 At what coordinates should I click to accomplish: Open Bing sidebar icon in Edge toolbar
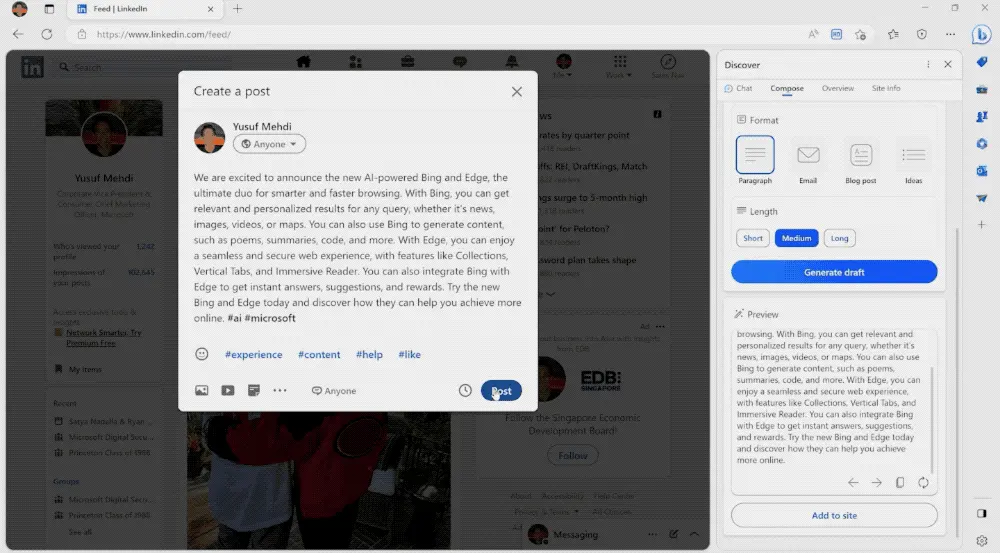click(982, 34)
